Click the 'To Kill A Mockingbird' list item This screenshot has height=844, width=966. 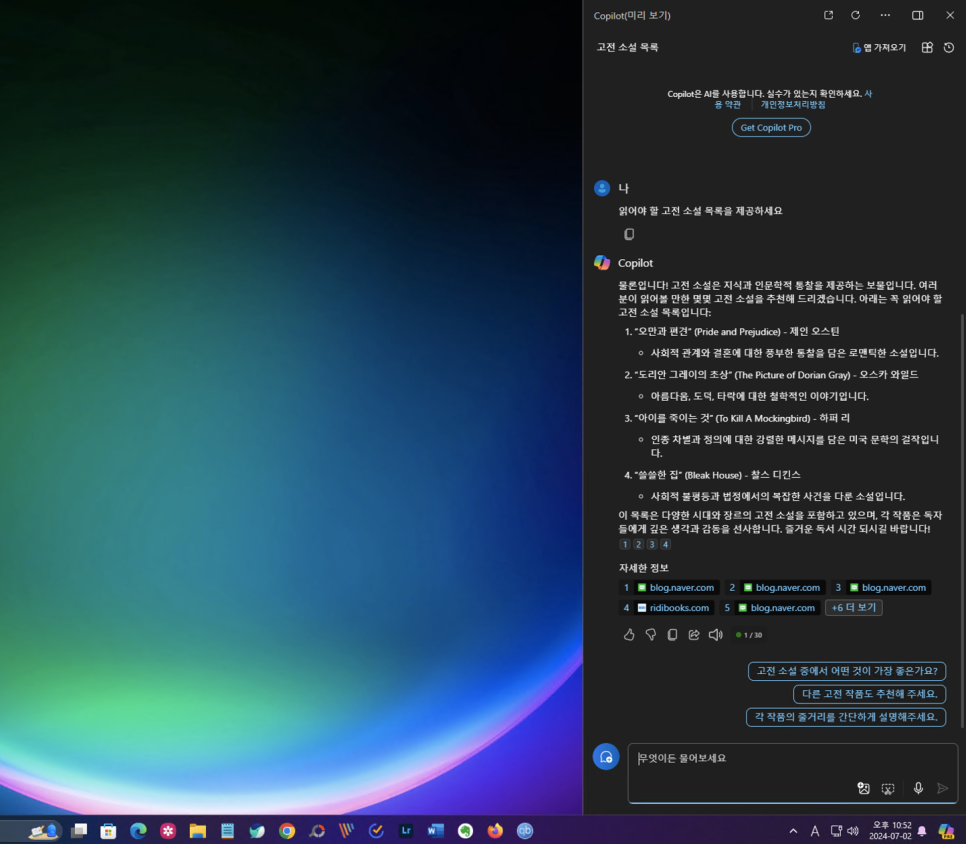737,418
